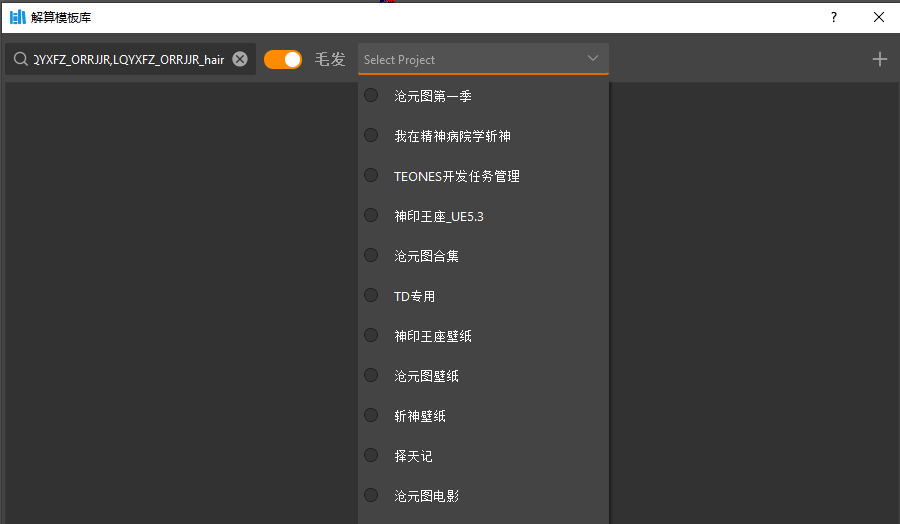The image size is (900, 524).
Task: Click the window help question mark
Action: point(834,17)
